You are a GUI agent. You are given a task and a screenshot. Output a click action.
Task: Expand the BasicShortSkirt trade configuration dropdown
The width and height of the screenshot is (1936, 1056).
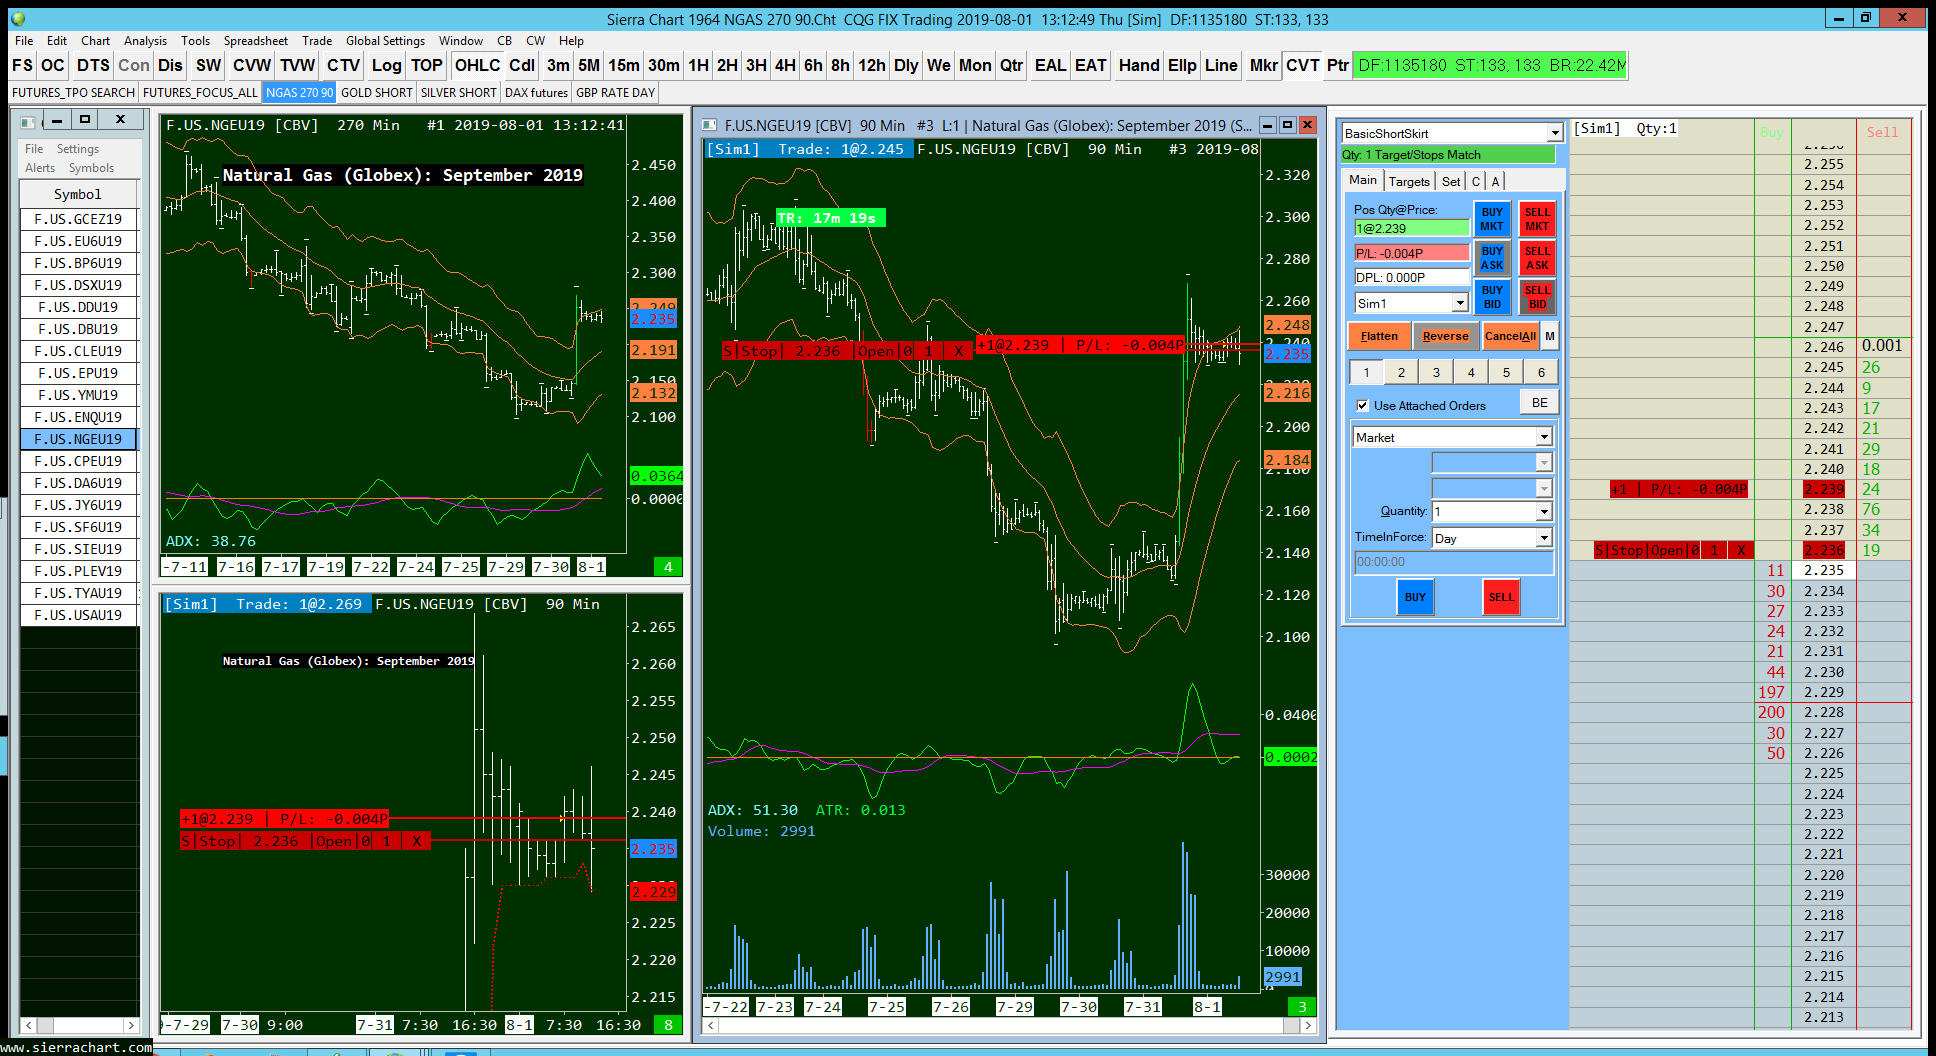click(1555, 133)
